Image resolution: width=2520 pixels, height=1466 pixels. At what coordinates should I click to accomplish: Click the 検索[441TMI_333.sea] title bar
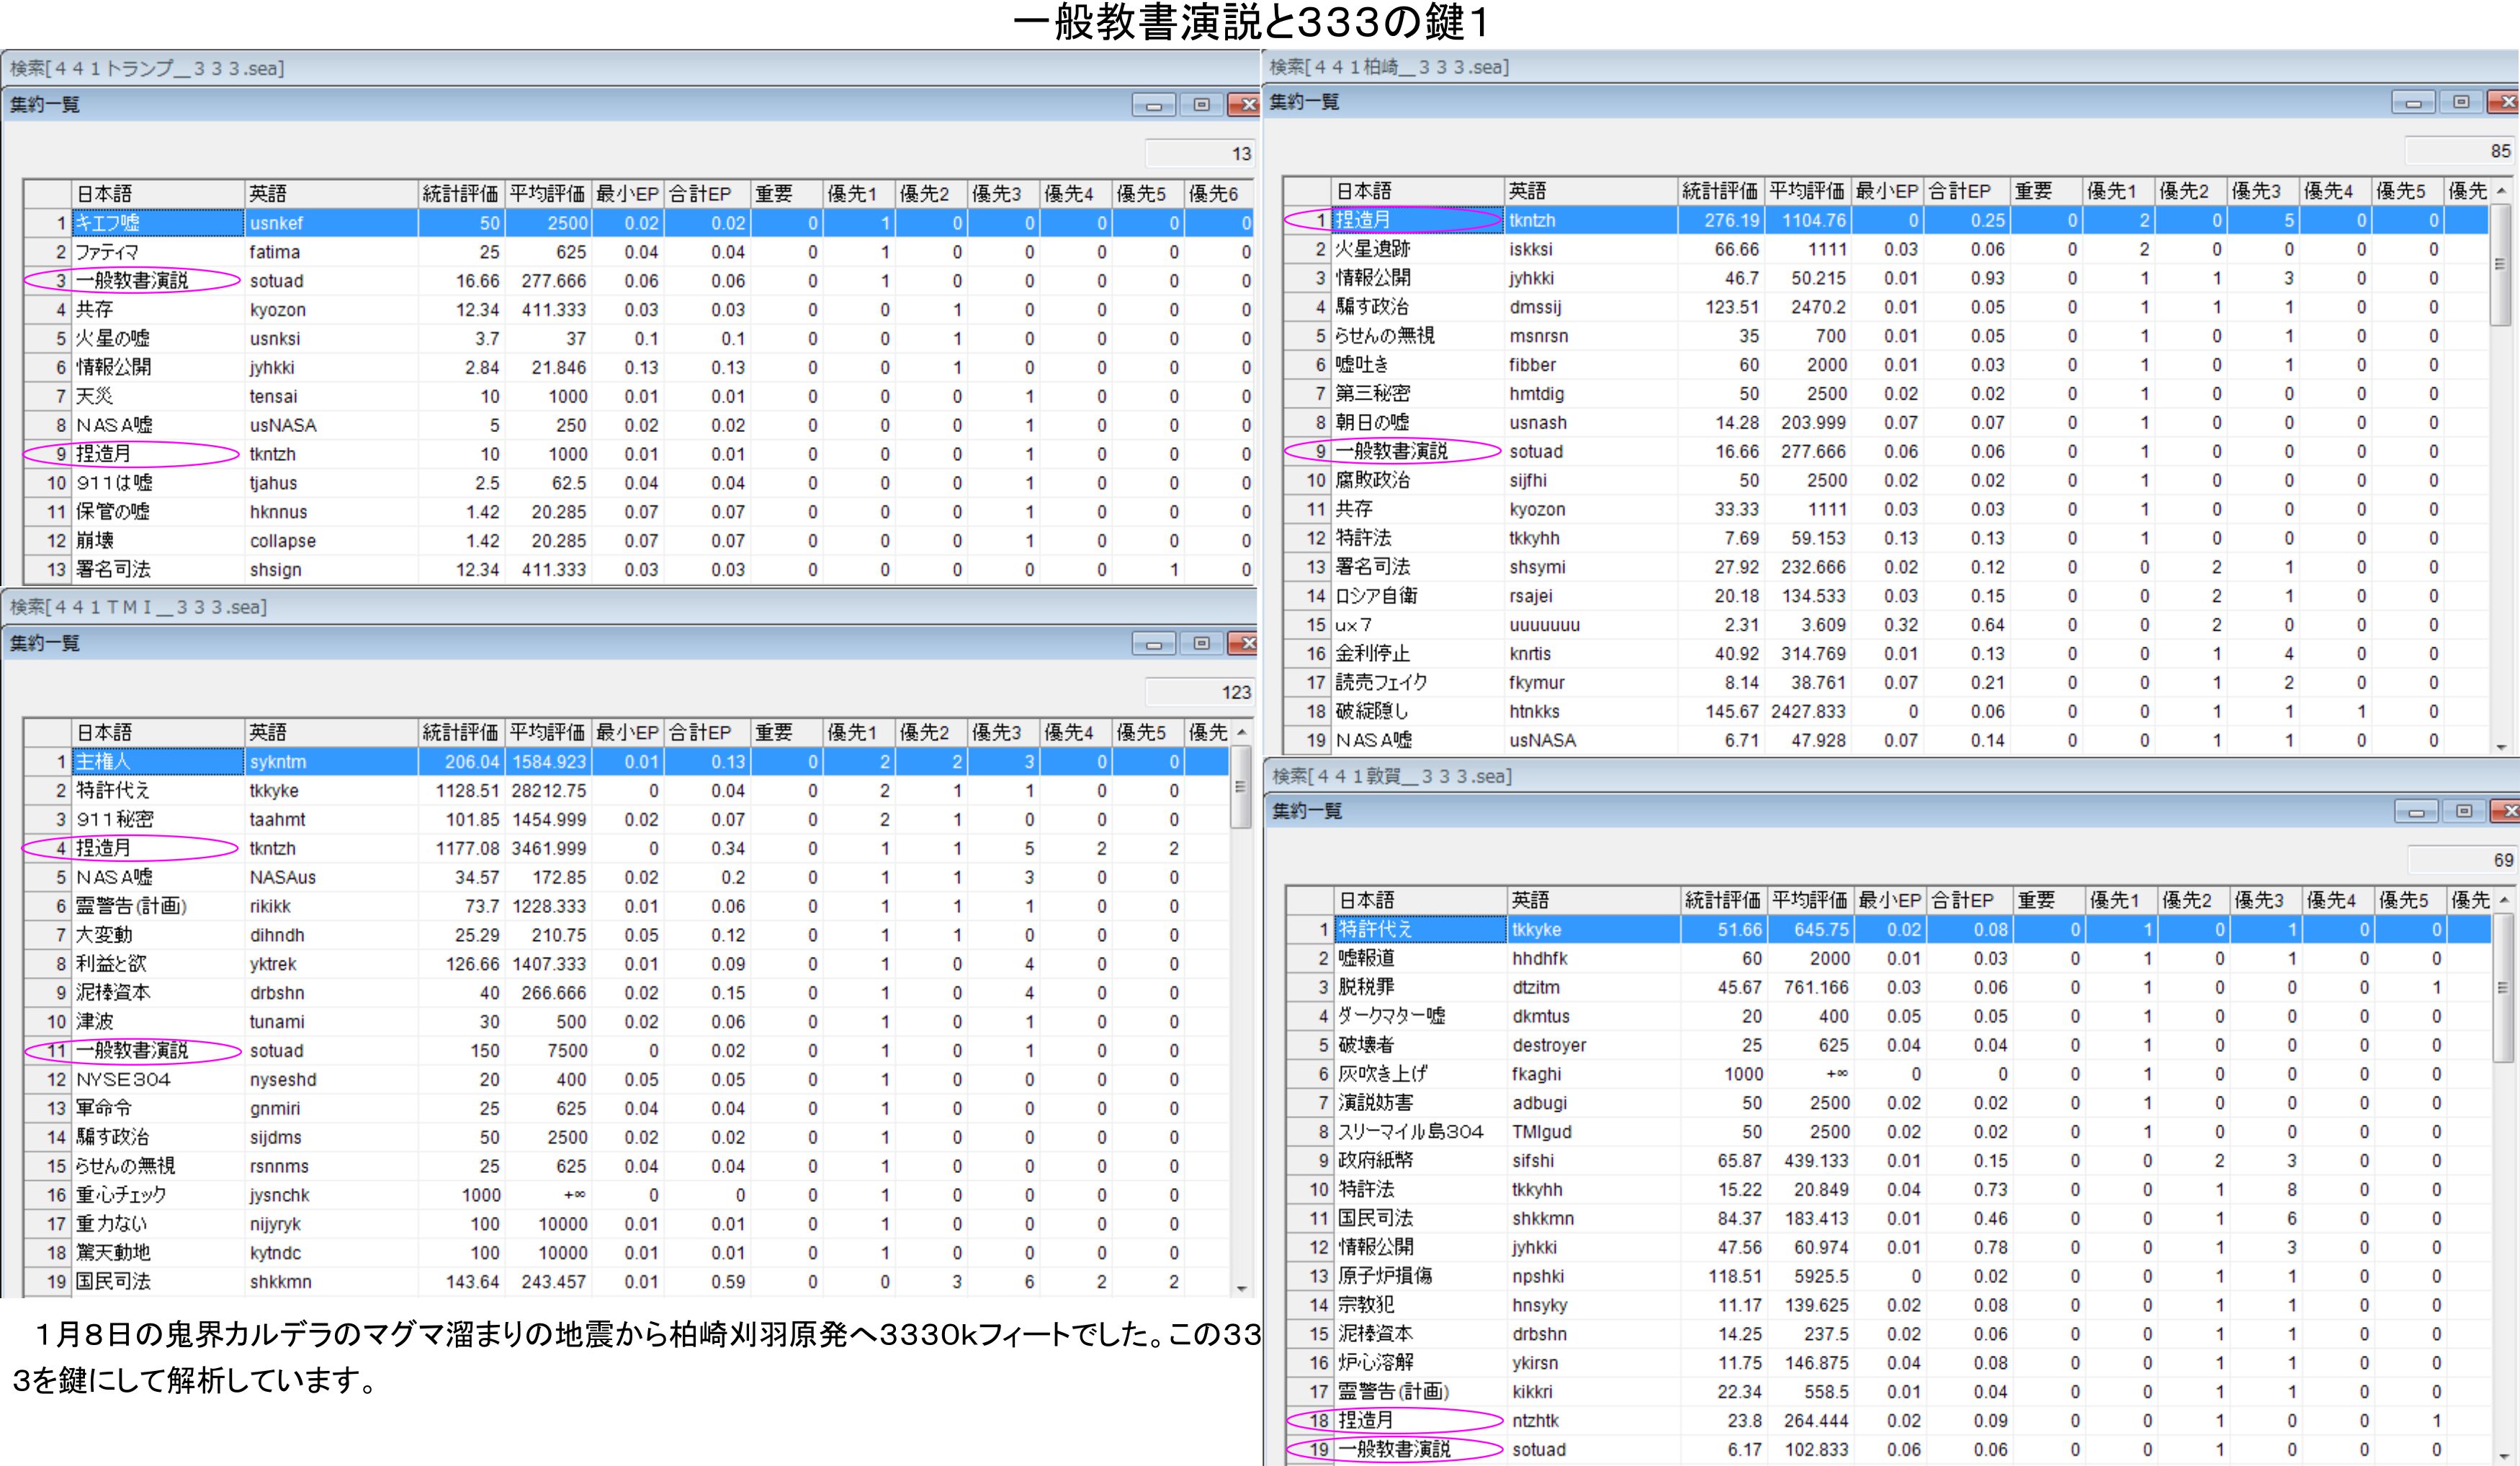click(x=140, y=607)
